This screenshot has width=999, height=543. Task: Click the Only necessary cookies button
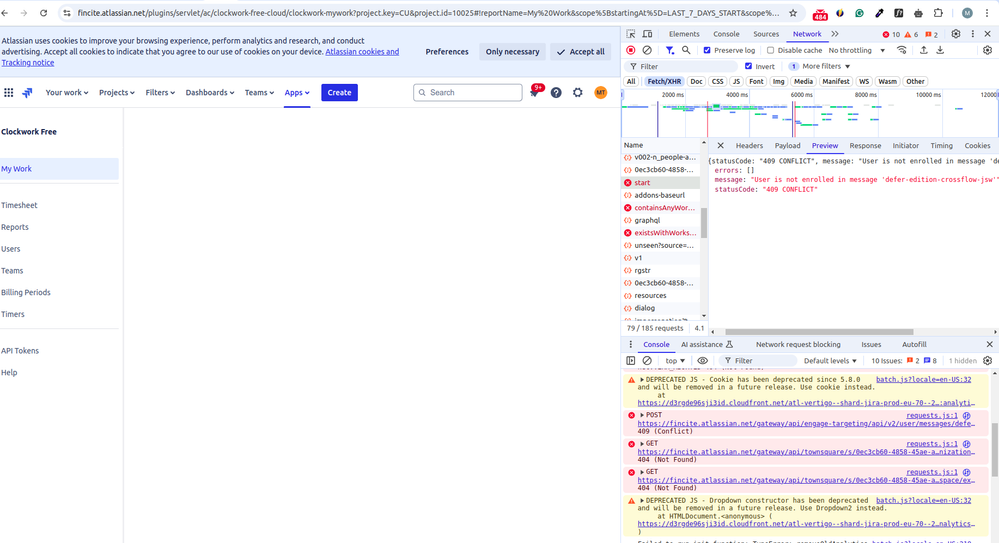[512, 52]
